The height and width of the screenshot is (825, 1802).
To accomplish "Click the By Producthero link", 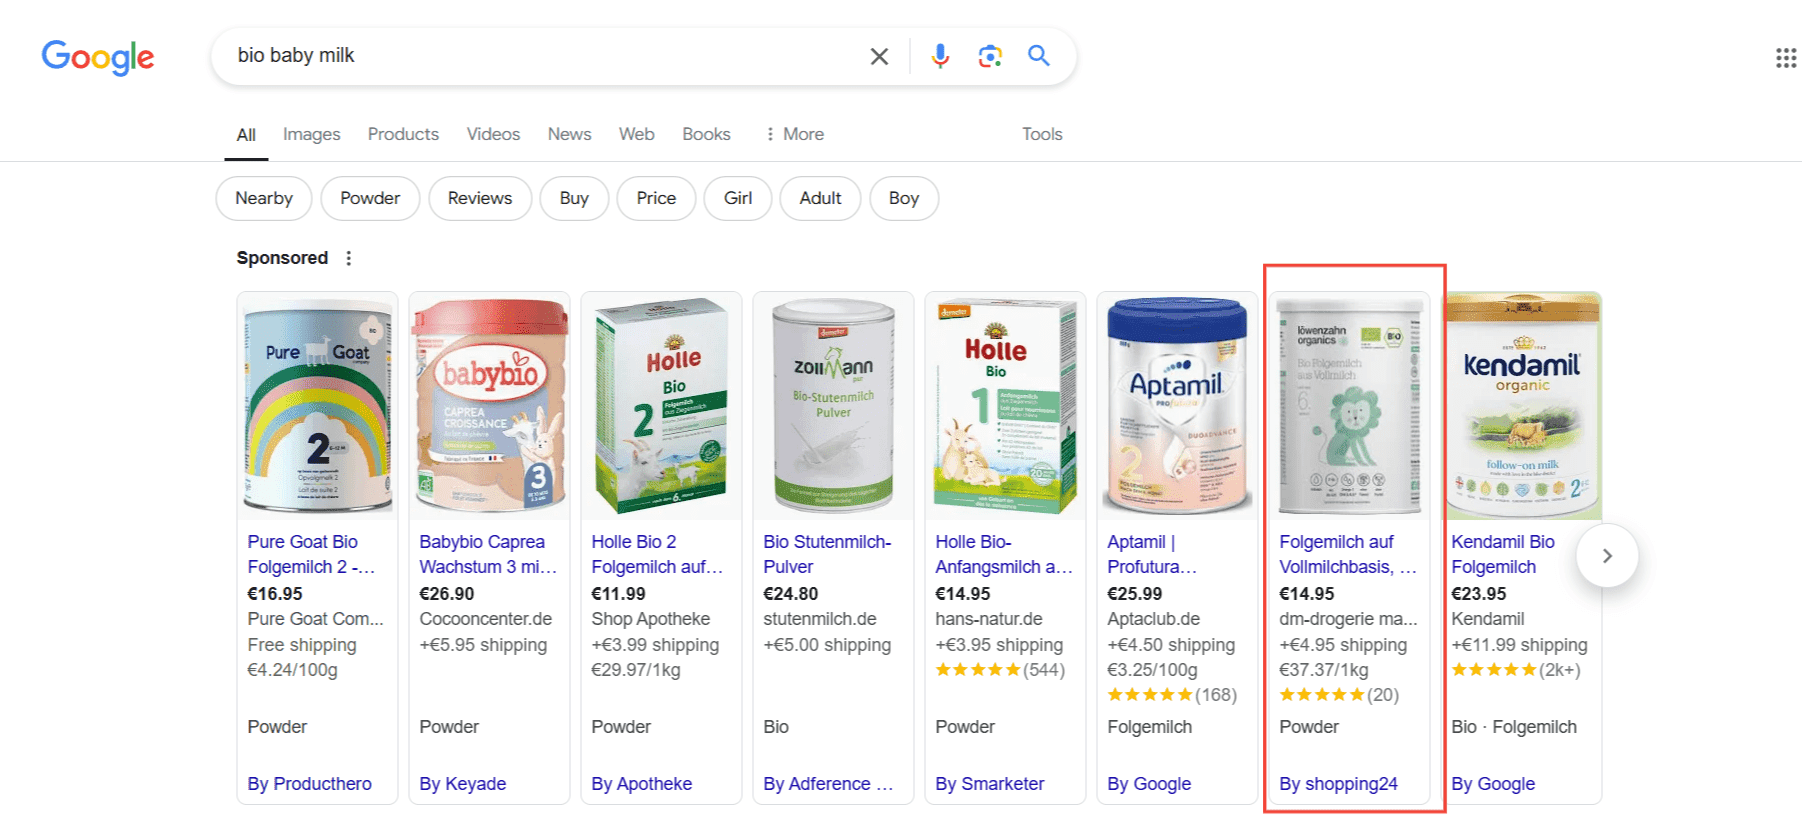I will pos(309,784).
